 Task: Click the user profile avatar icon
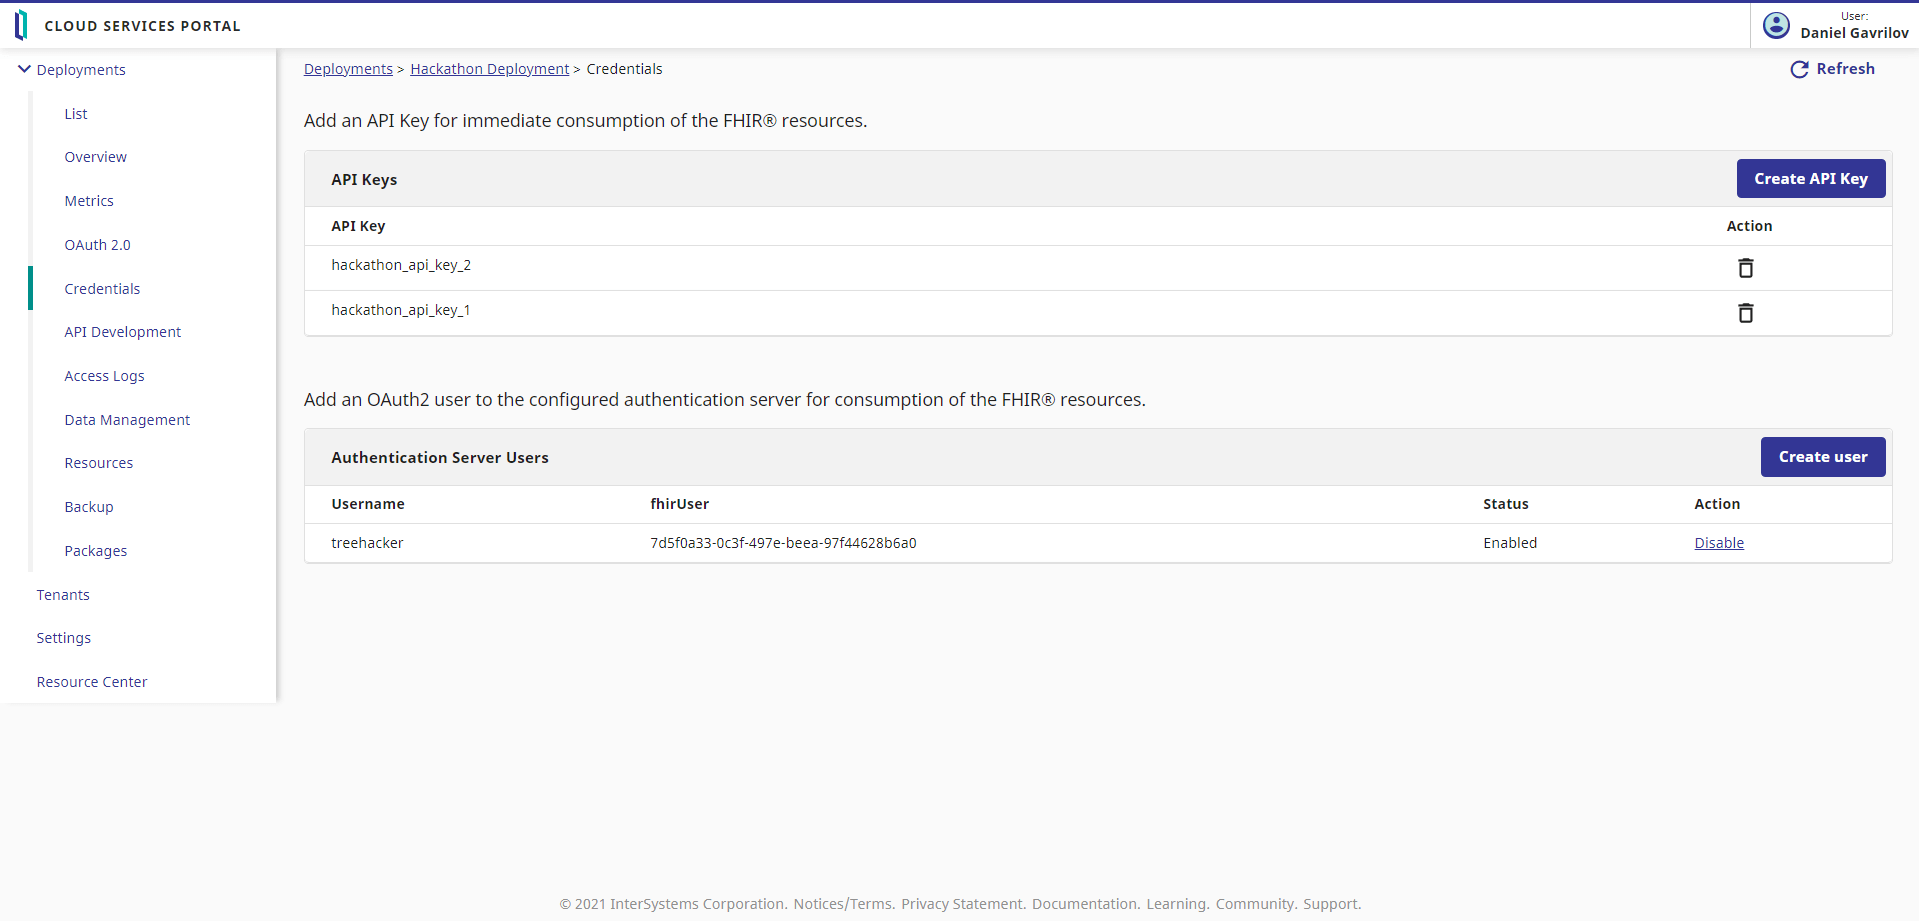tap(1776, 25)
